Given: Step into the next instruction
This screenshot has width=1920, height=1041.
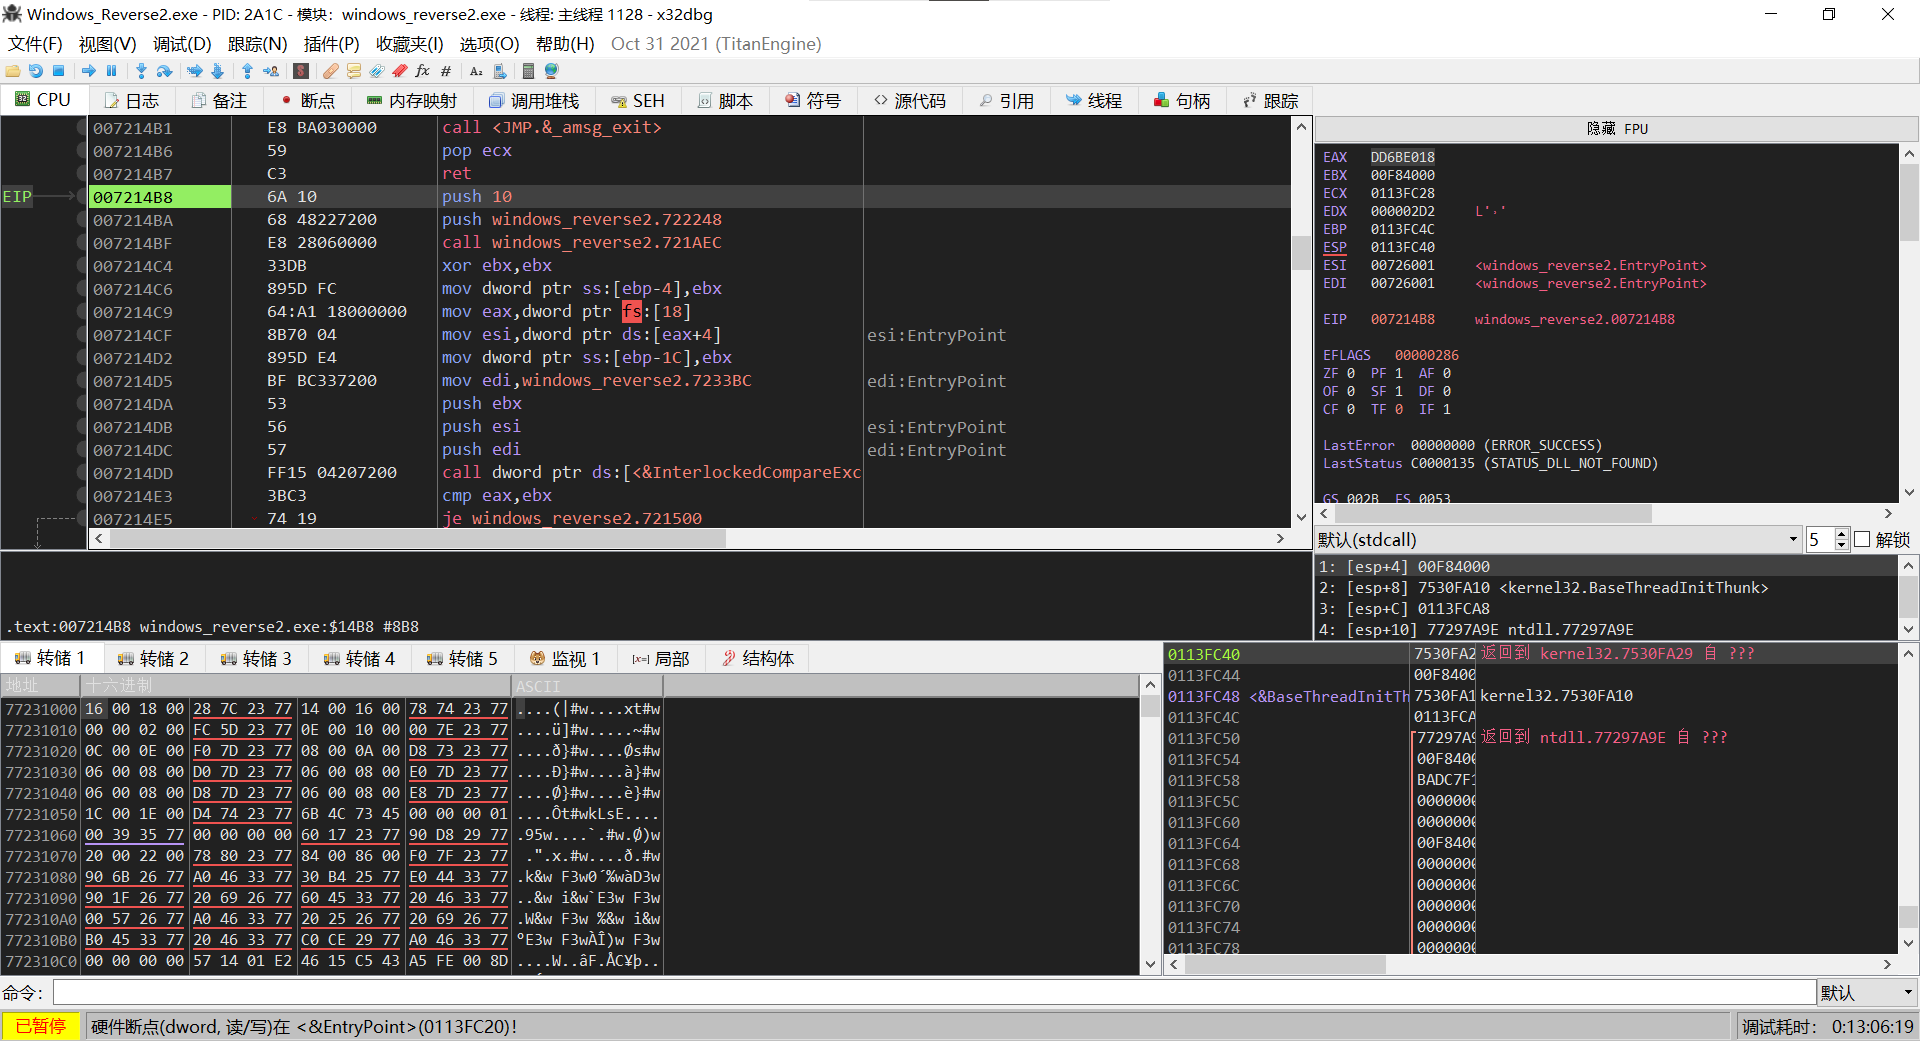Looking at the screenshot, I should click(142, 71).
